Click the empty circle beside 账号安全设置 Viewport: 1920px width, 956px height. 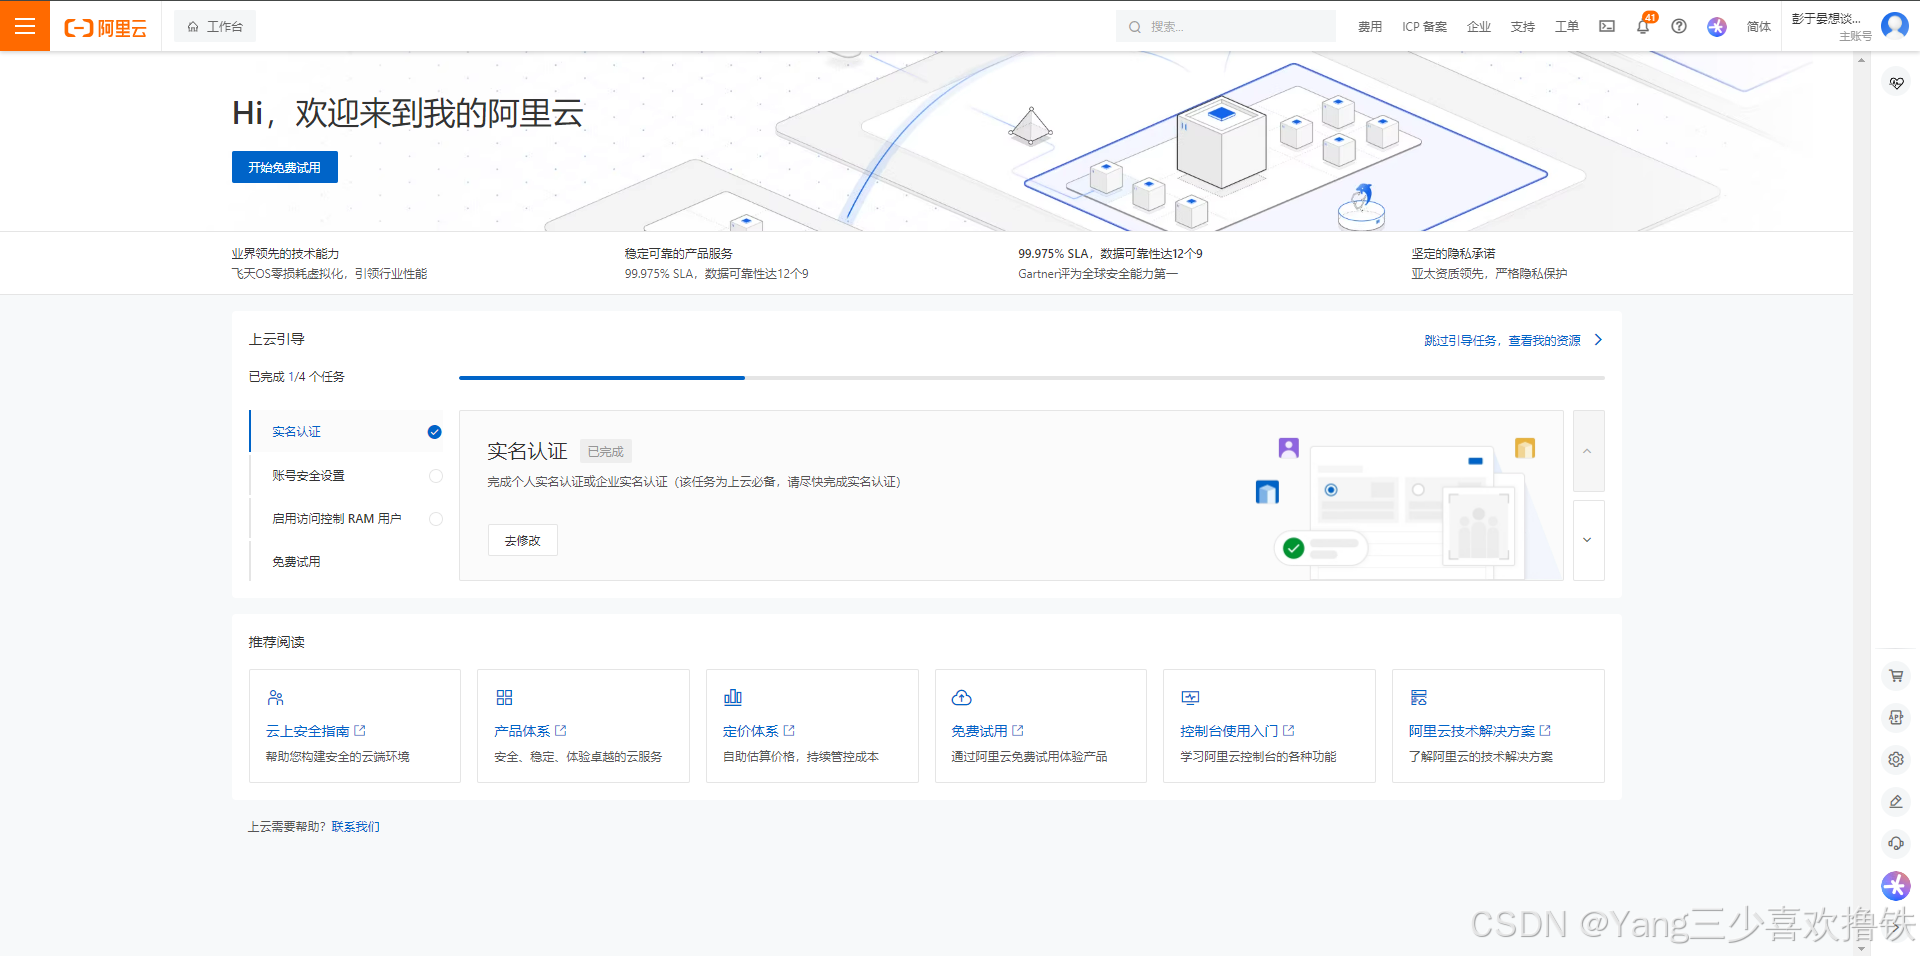(435, 476)
